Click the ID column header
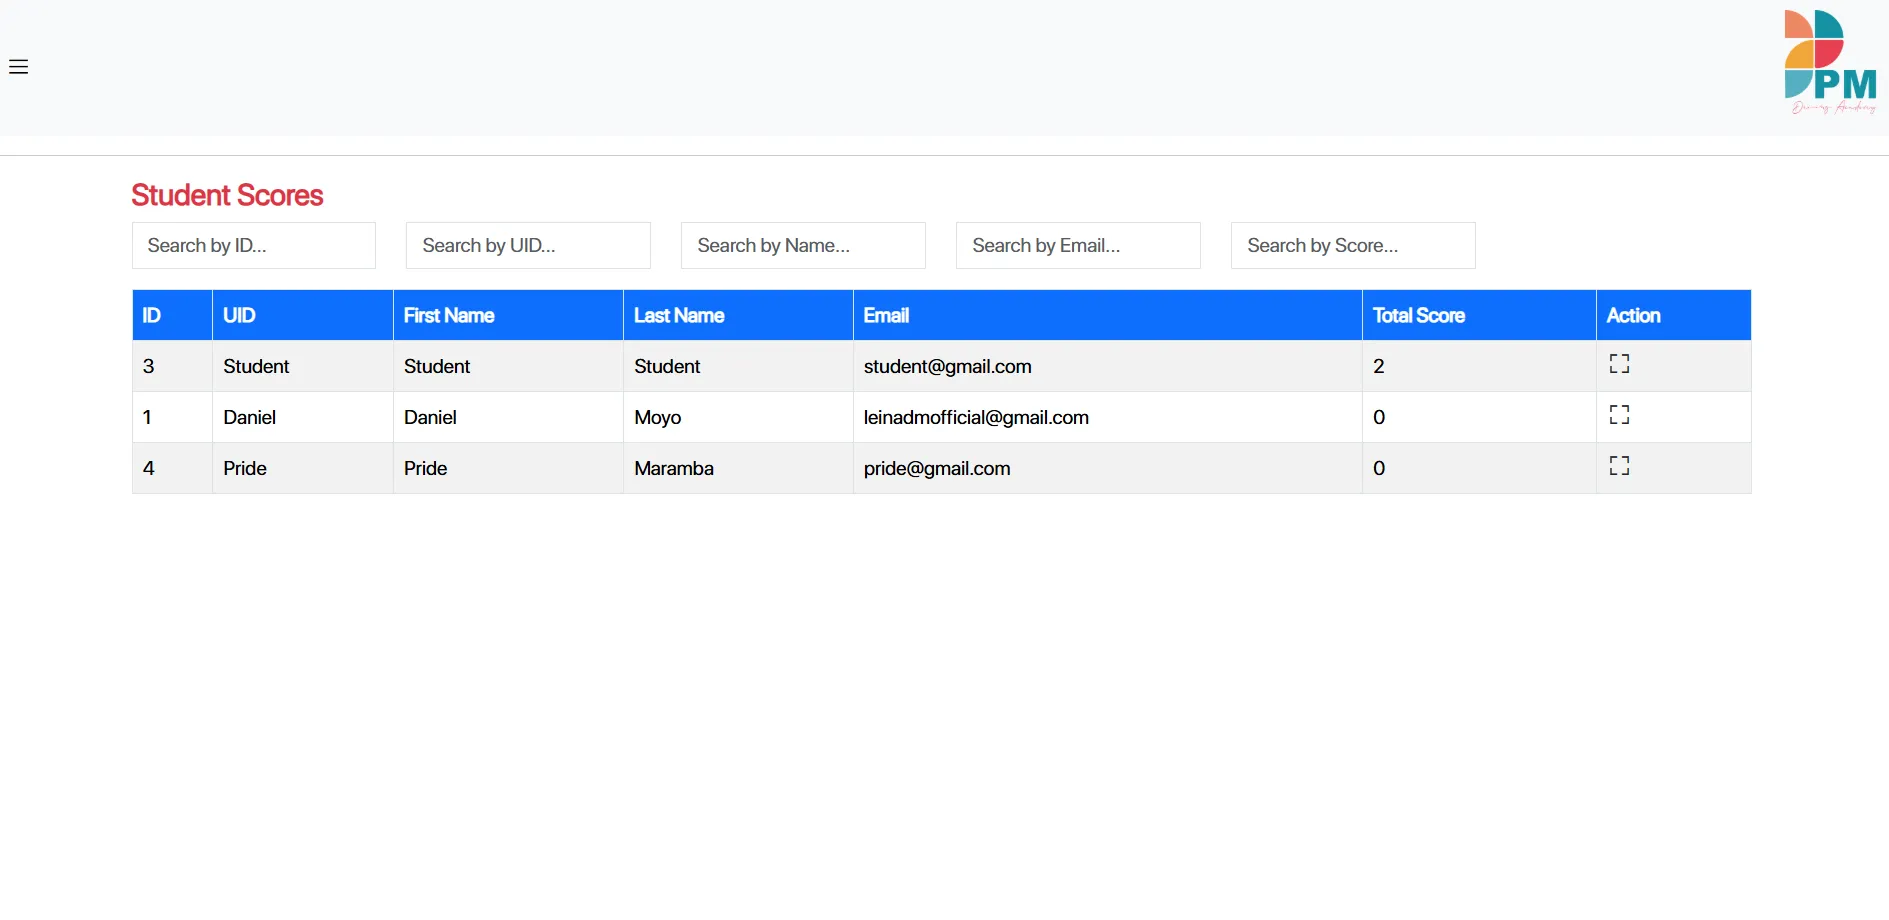 (152, 316)
